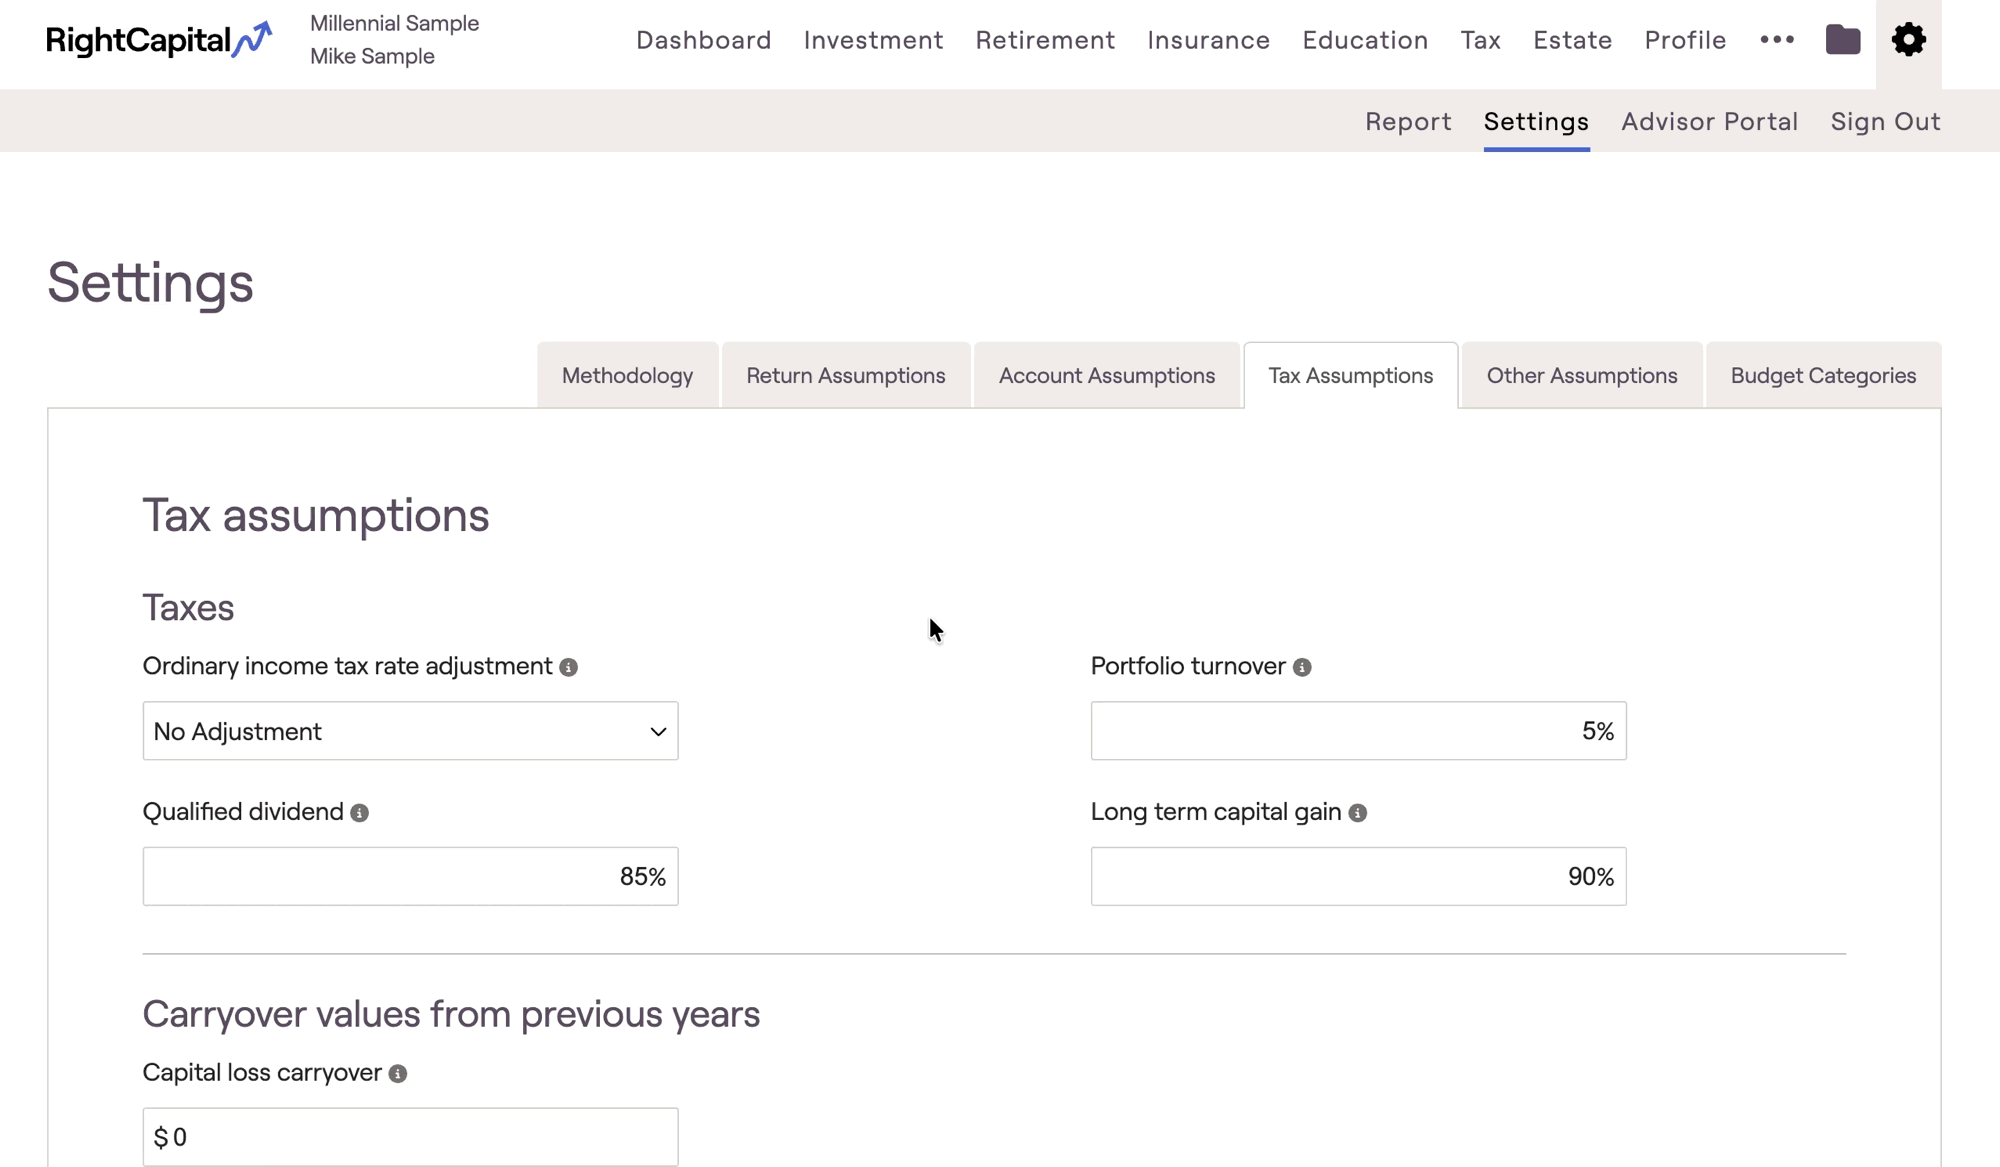Click the RightCapital logo
The width and height of the screenshot is (2000, 1167).
click(x=159, y=40)
